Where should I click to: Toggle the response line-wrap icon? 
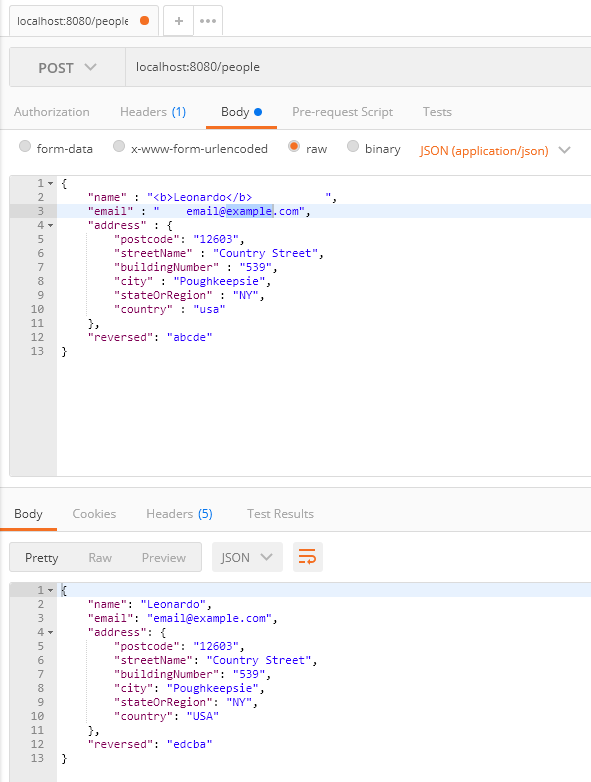coord(308,557)
